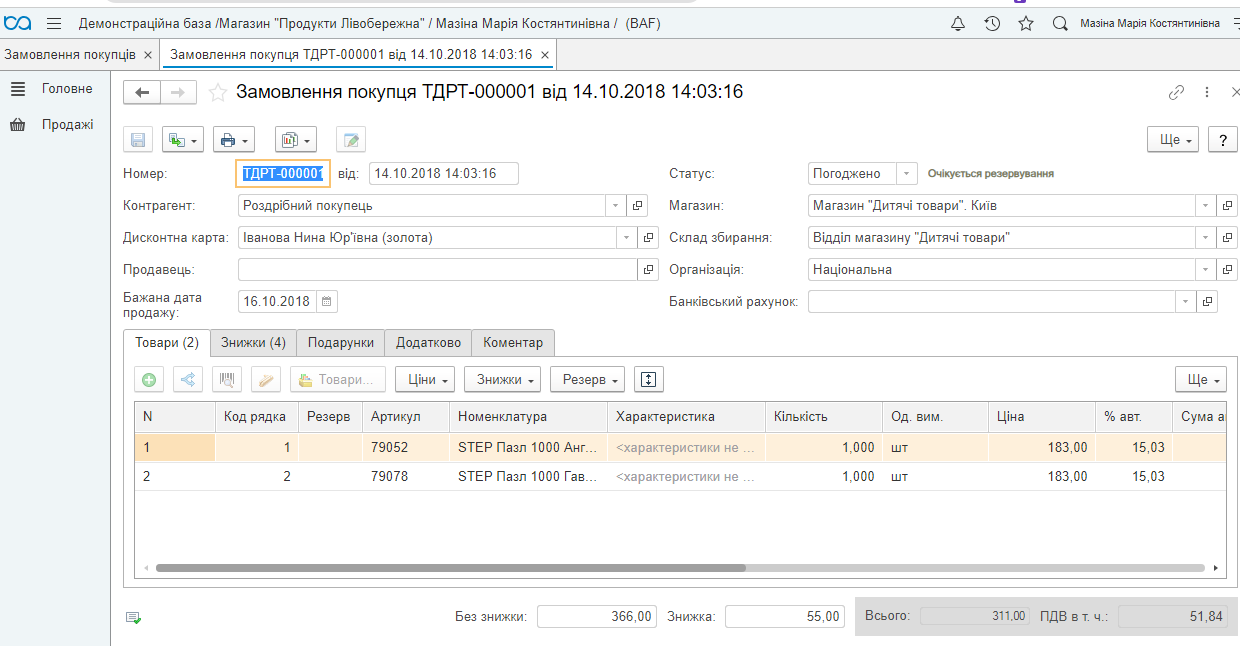Click the help question mark button
The image size is (1240, 646).
pyautogui.click(x=1222, y=140)
